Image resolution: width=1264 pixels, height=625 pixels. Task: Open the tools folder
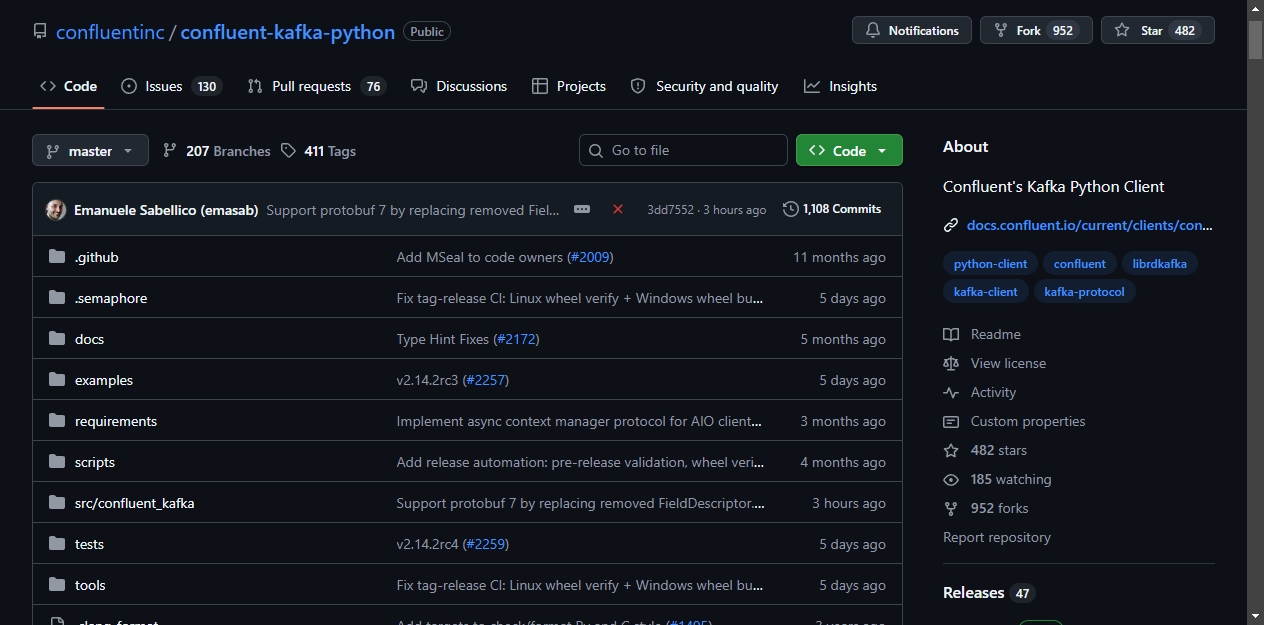(x=90, y=585)
